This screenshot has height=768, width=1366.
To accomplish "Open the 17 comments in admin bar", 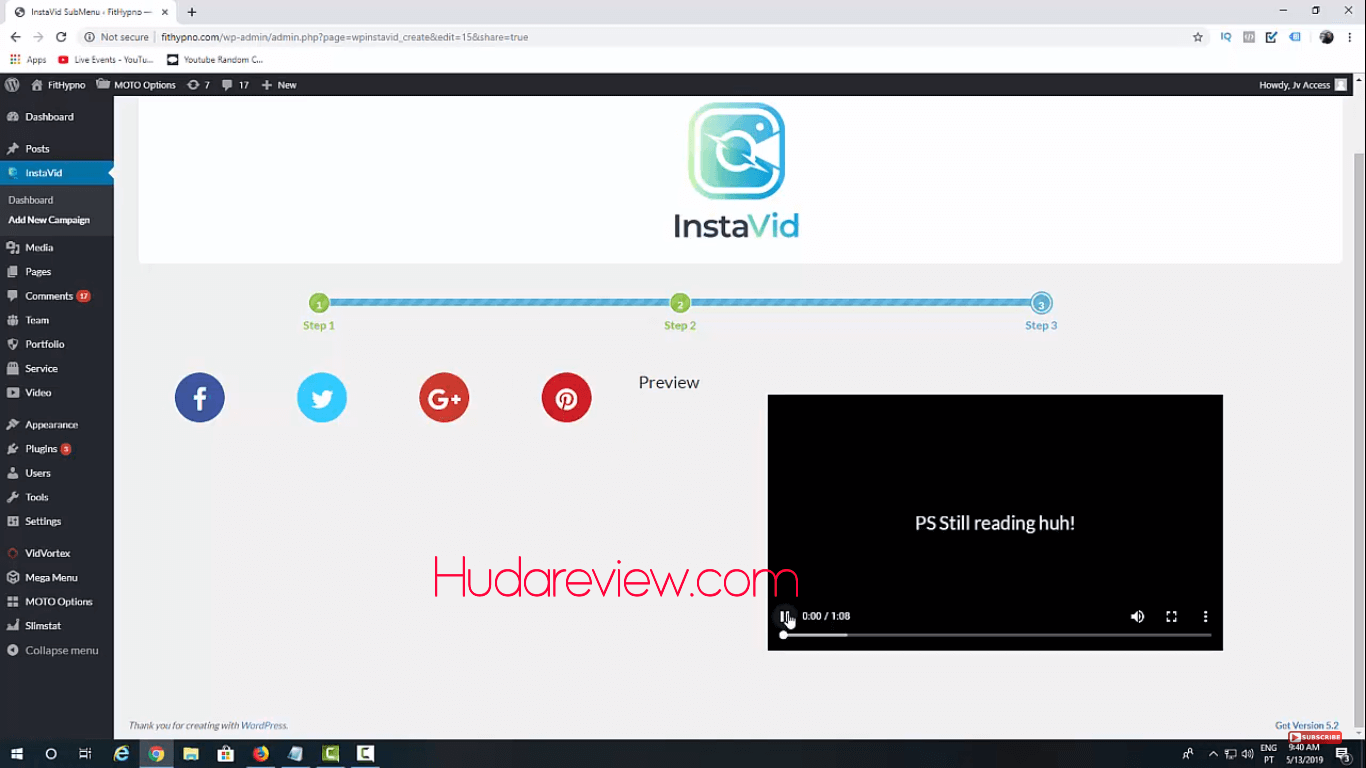I will pyautogui.click(x=235, y=85).
